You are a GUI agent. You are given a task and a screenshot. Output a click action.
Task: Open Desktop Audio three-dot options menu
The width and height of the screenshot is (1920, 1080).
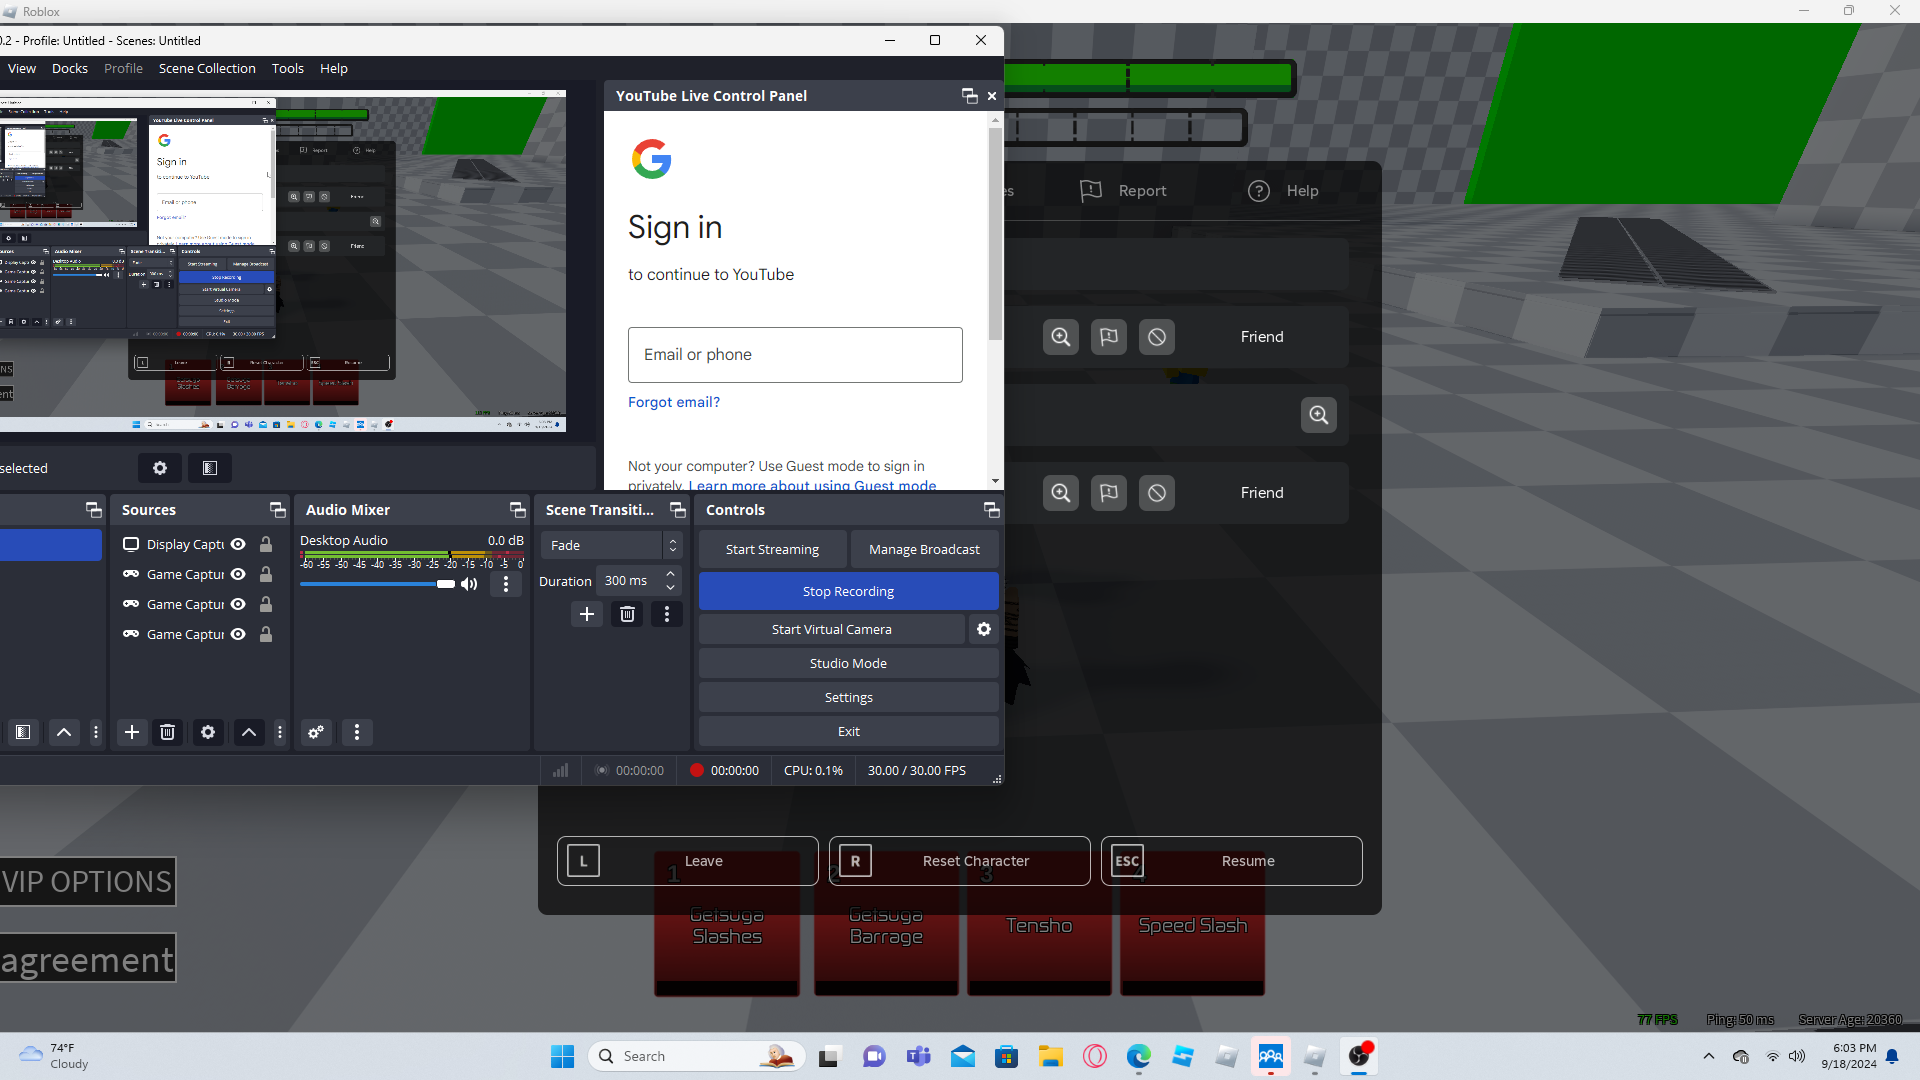tap(506, 584)
